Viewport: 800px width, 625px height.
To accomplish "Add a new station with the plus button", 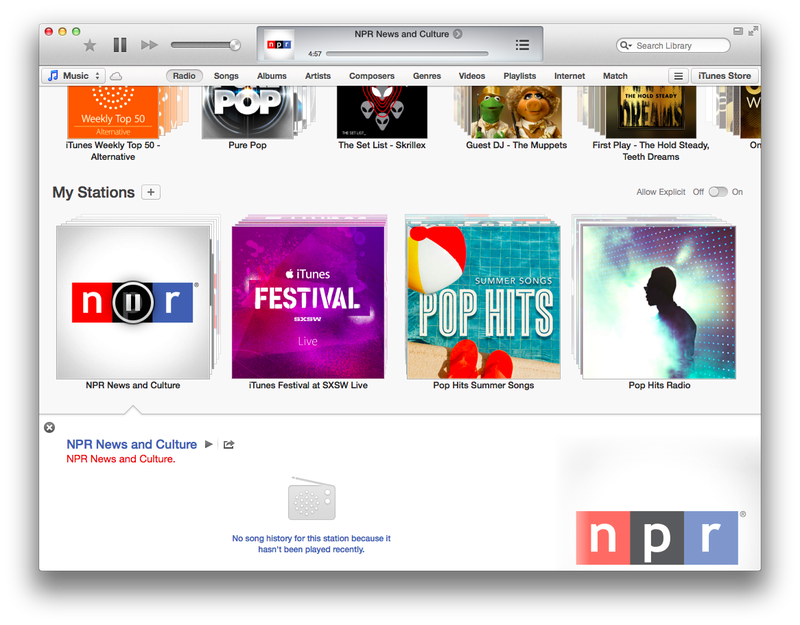I will pos(151,192).
